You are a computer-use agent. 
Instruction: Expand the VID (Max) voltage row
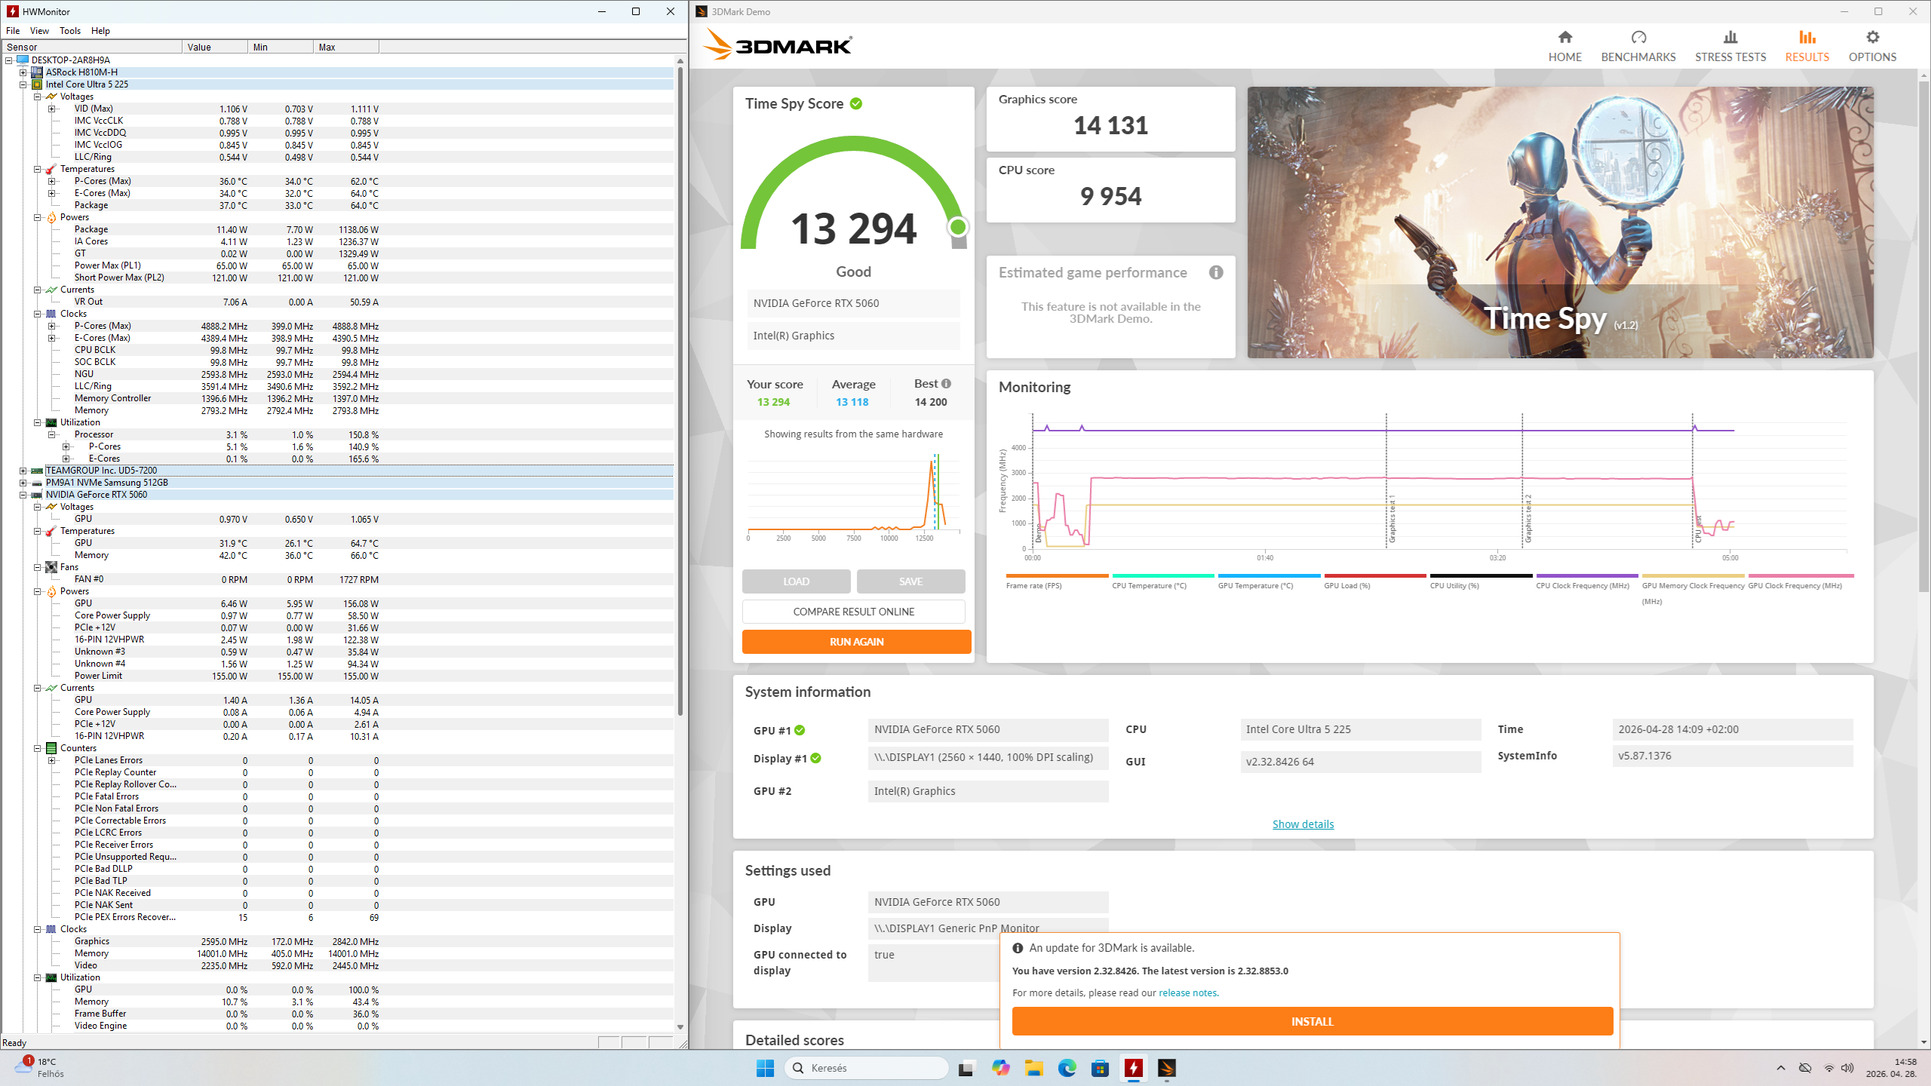[x=52, y=108]
